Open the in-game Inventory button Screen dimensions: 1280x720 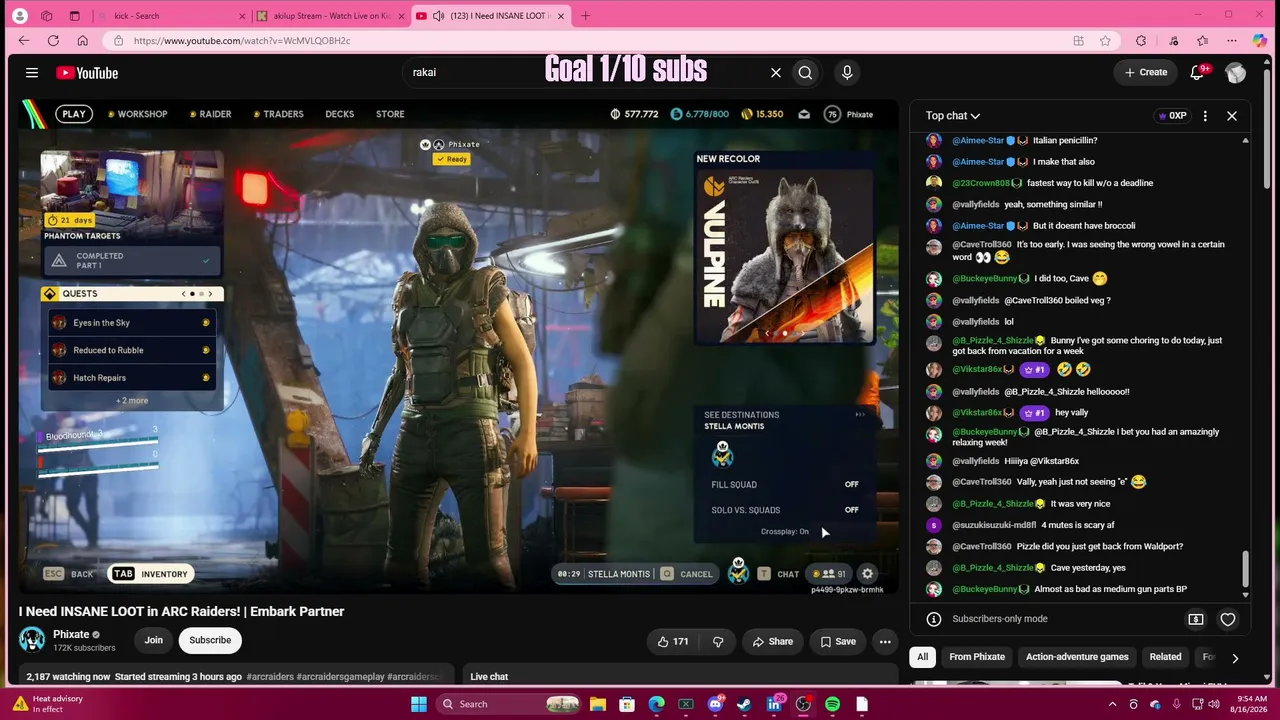(150, 574)
